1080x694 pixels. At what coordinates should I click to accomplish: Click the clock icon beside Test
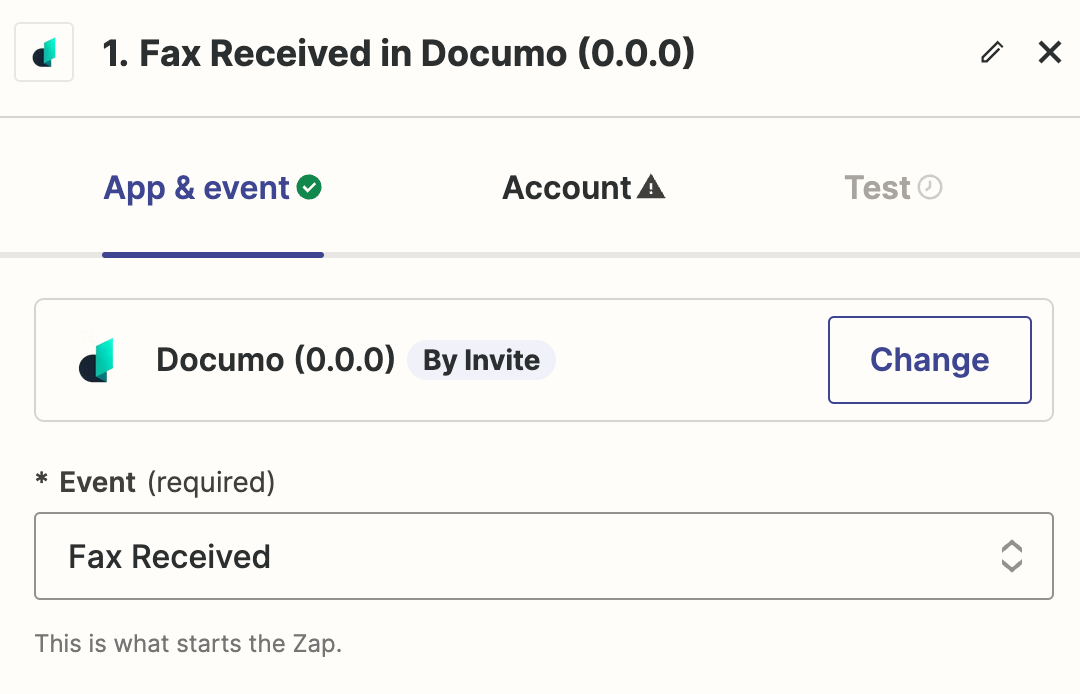pos(930,187)
